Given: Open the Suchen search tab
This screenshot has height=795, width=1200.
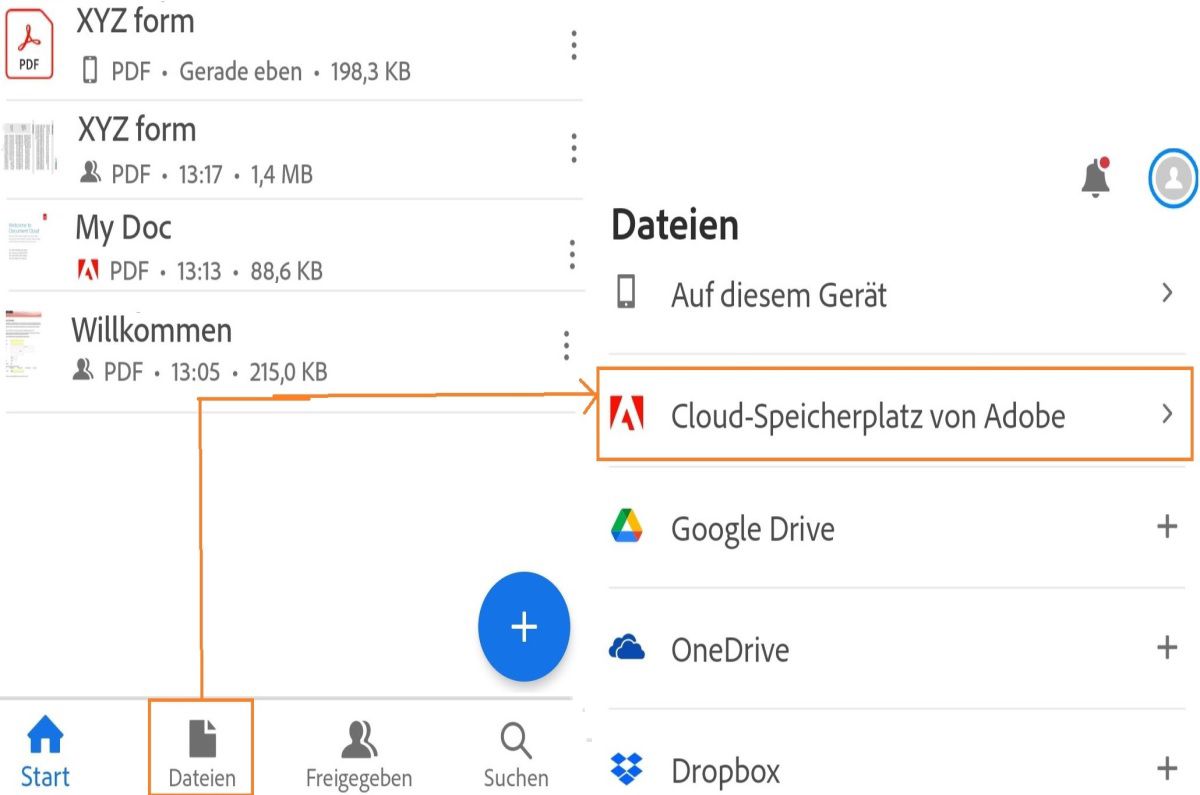Looking at the screenshot, I should pos(516,752).
